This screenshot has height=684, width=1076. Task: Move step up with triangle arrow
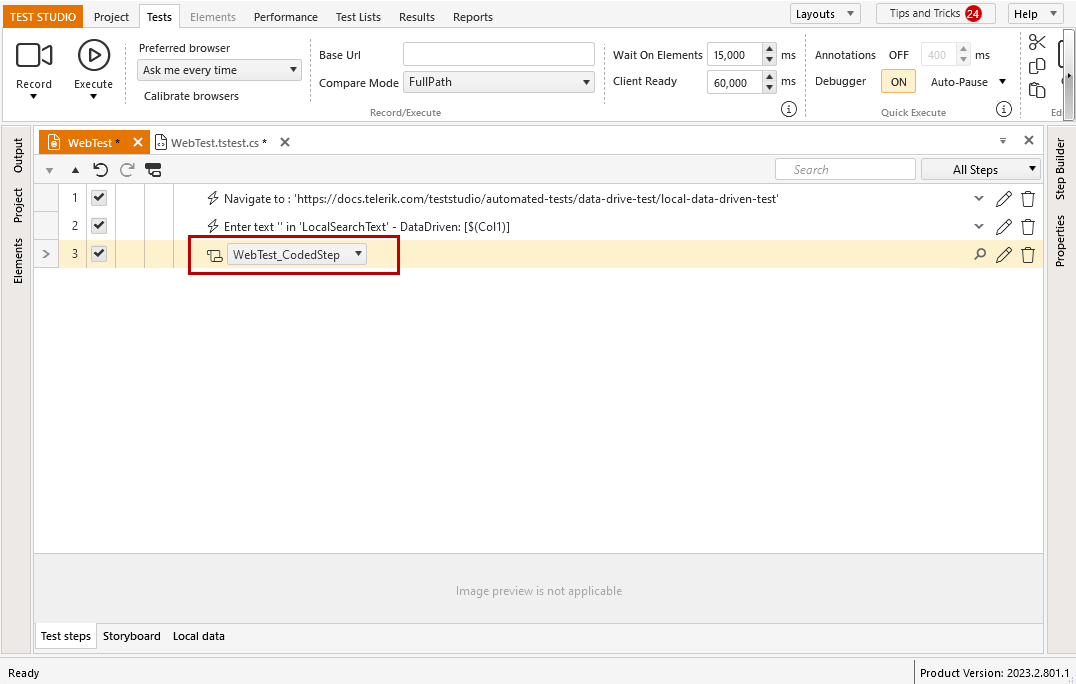75,170
